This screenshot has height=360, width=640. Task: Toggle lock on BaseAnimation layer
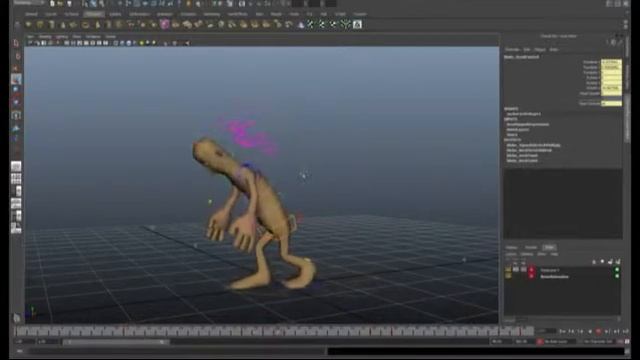508,277
